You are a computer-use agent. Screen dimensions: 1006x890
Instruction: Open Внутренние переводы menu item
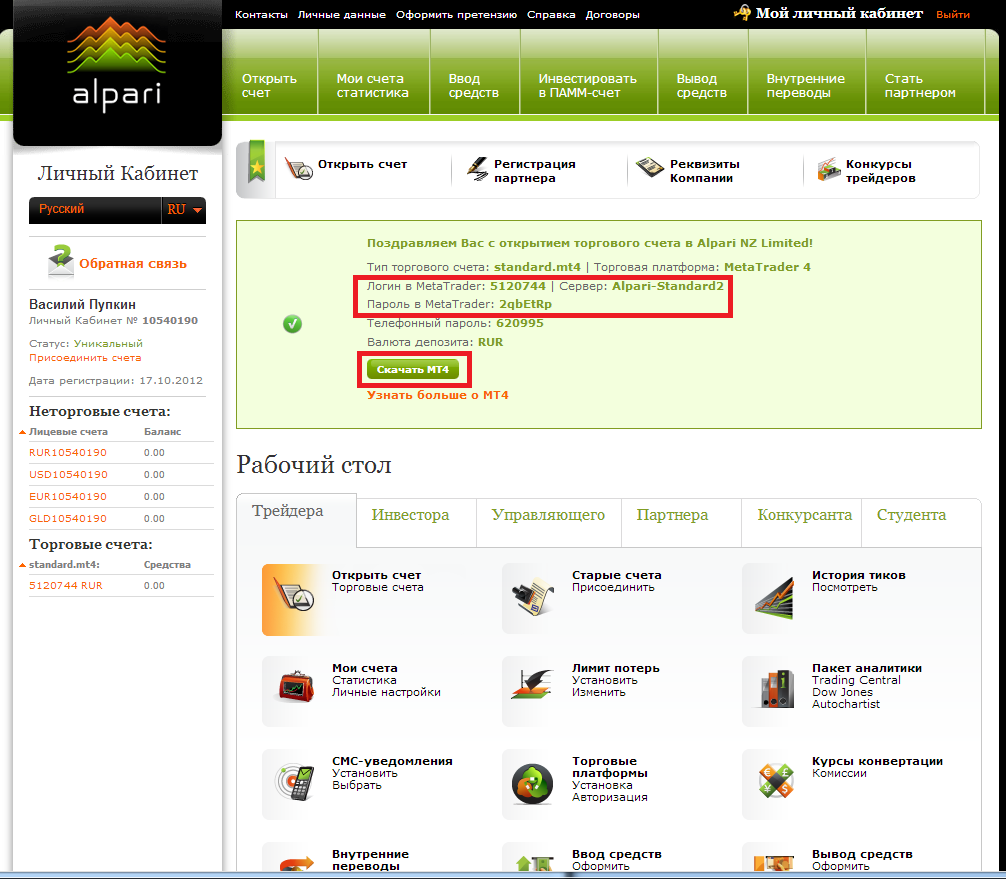coord(806,85)
